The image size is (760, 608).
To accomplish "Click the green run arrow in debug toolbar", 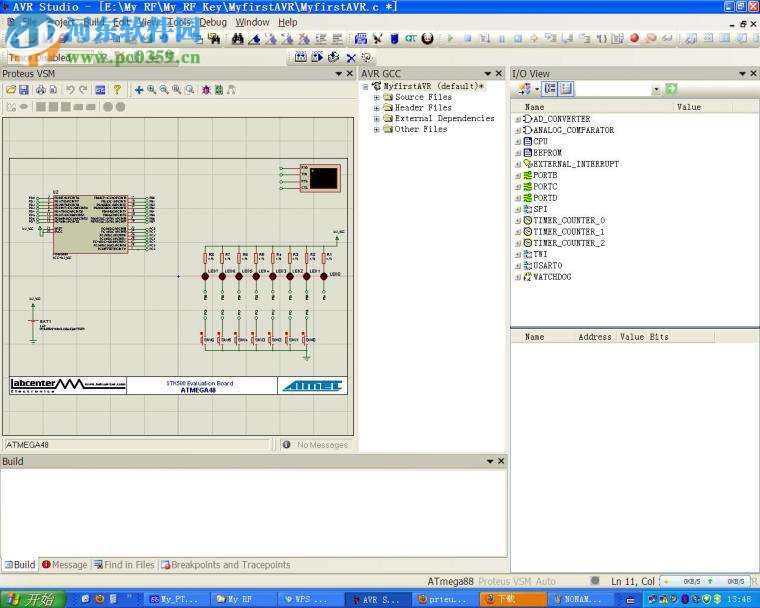I will pos(450,38).
